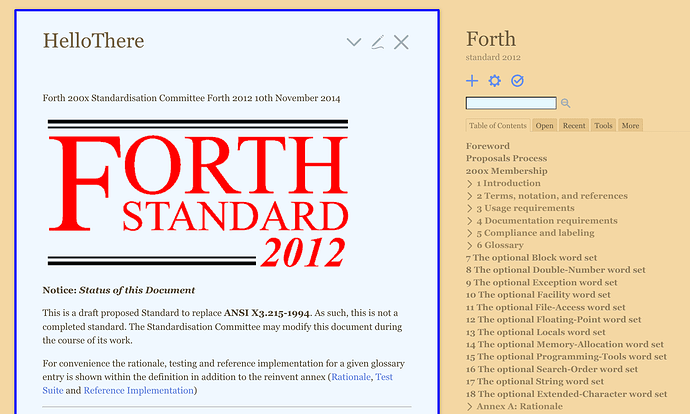Image resolution: width=690 pixels, height=414 pixels.
Task: Show the More tab
Action: coord(630,126)
